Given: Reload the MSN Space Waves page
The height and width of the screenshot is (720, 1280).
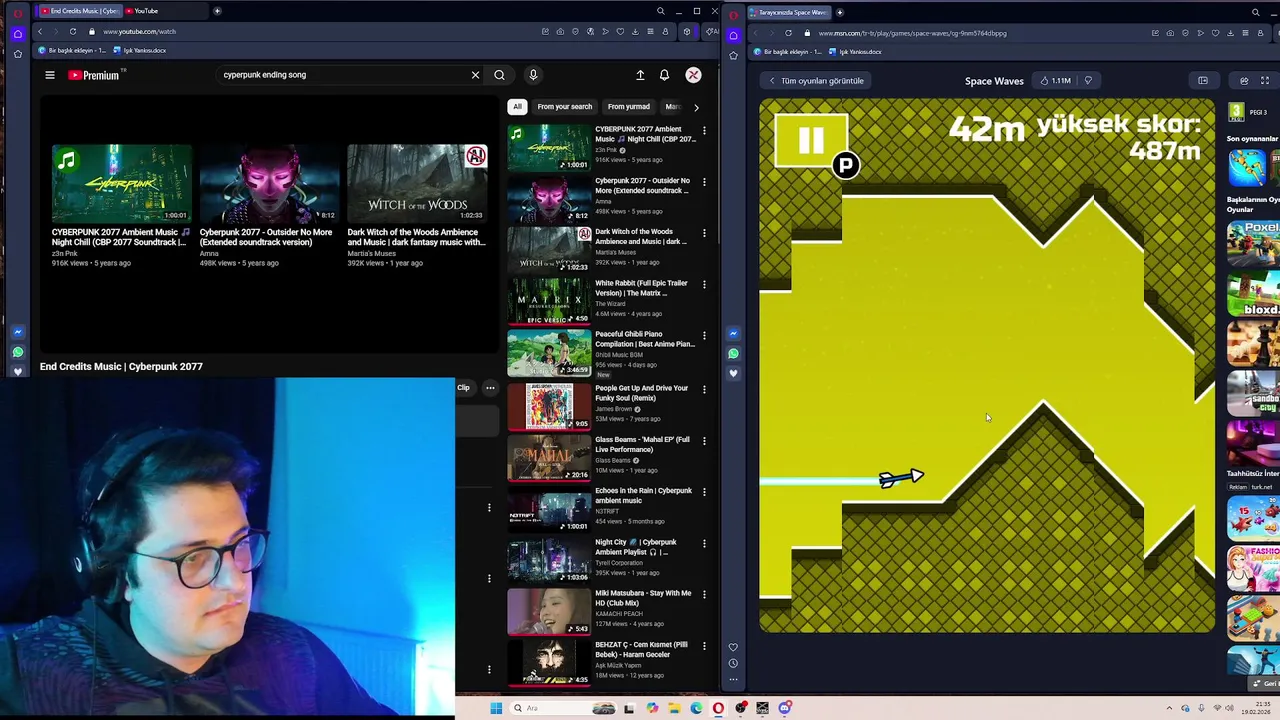Looking at the screenshot, I should pos(788,33).
